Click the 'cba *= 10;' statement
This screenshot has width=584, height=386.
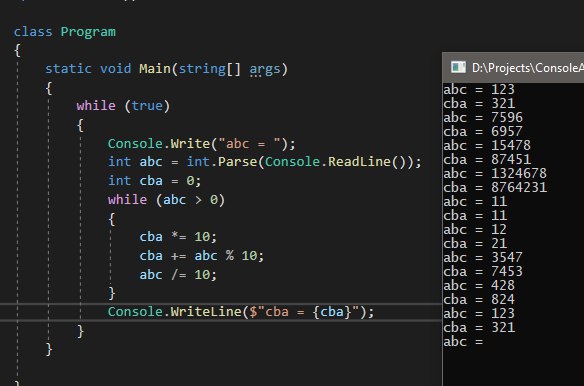coord(178,237)
